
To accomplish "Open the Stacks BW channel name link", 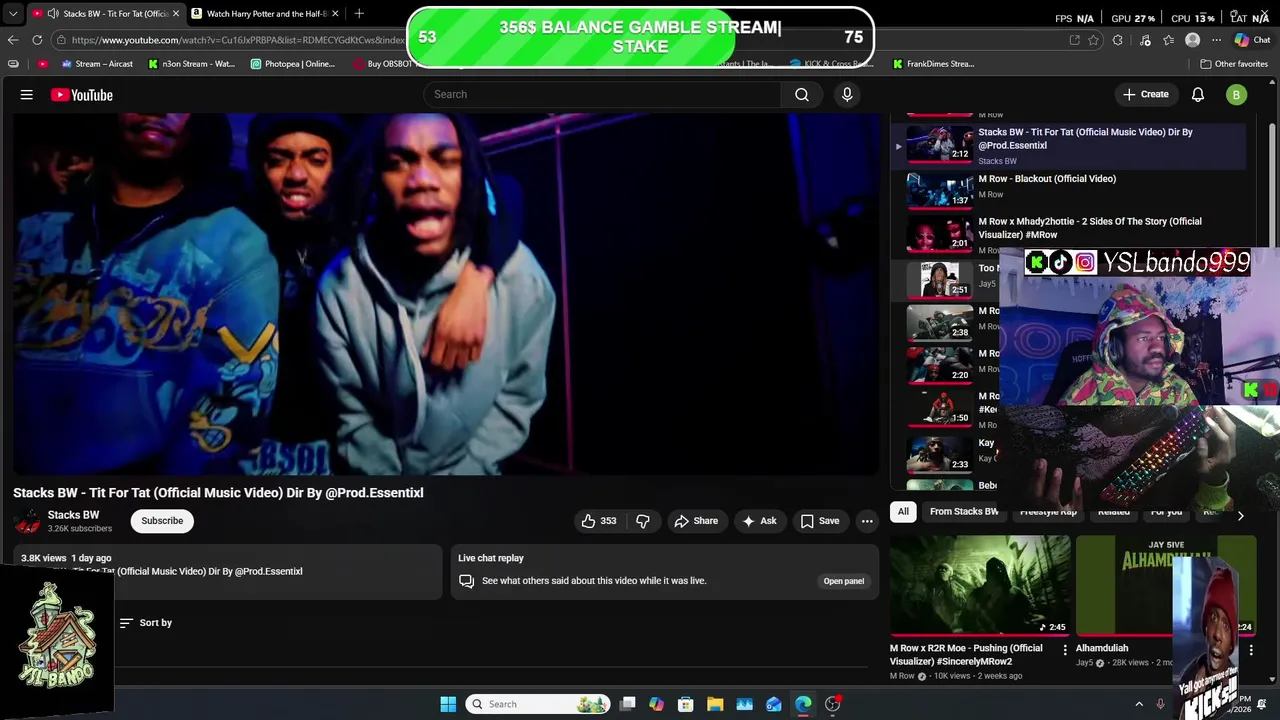I will pyautogui.click(x=74, y=515).
